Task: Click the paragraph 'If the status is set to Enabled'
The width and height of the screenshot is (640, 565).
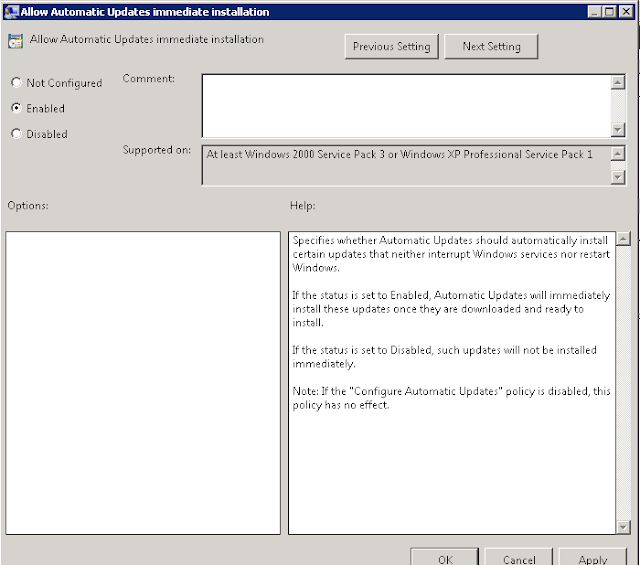Action: click(451, 309)
